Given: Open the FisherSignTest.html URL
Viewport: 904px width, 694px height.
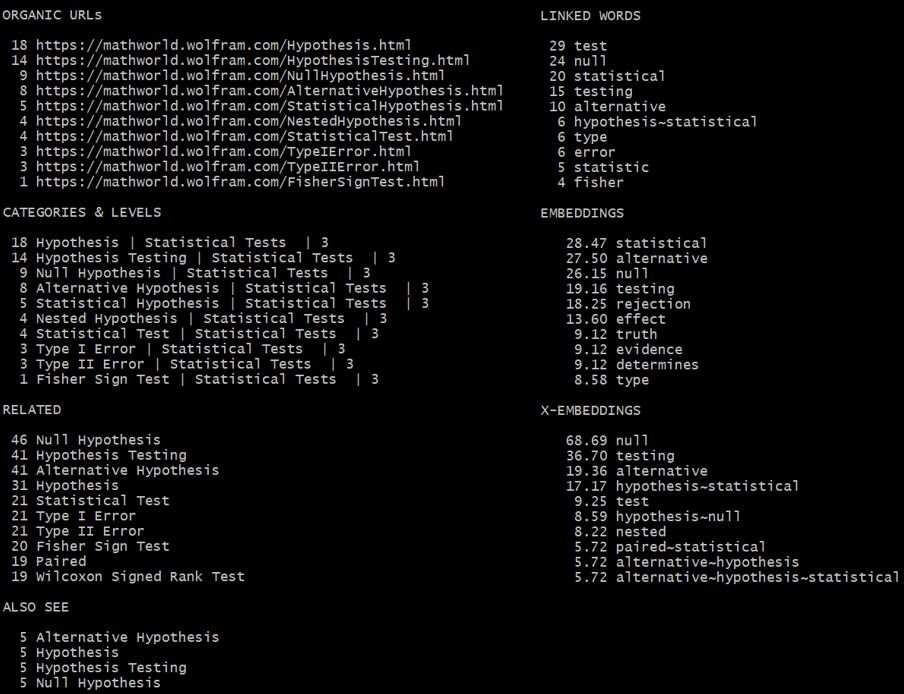Looking at the screenshot, I should pos(240,182).
